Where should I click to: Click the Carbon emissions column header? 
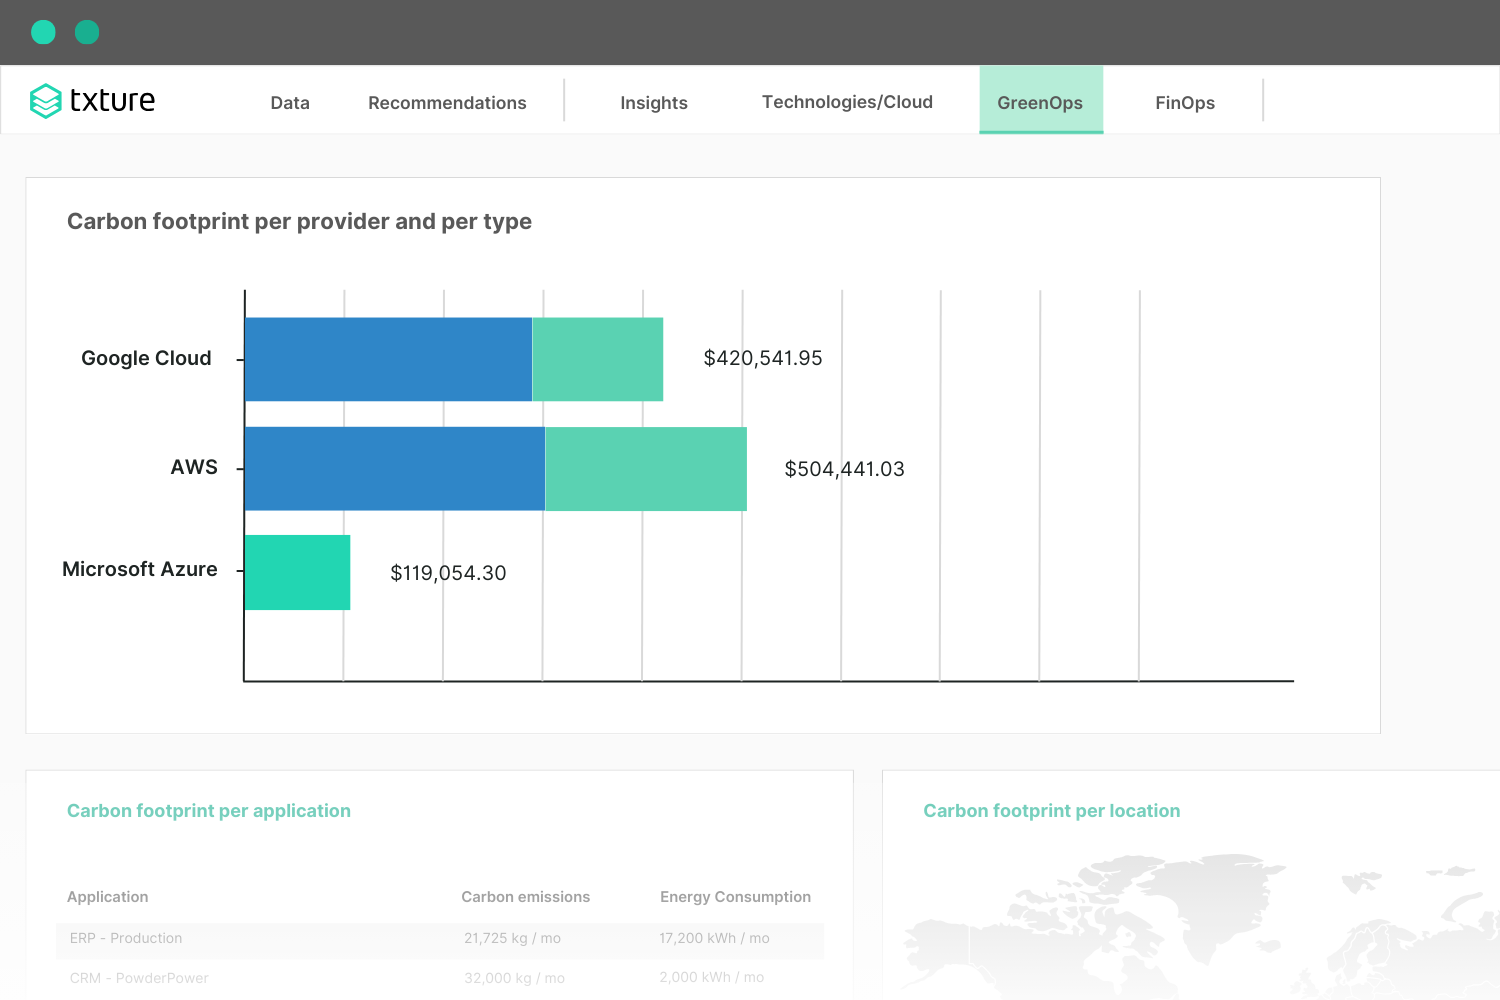click(x=526, y=897)
